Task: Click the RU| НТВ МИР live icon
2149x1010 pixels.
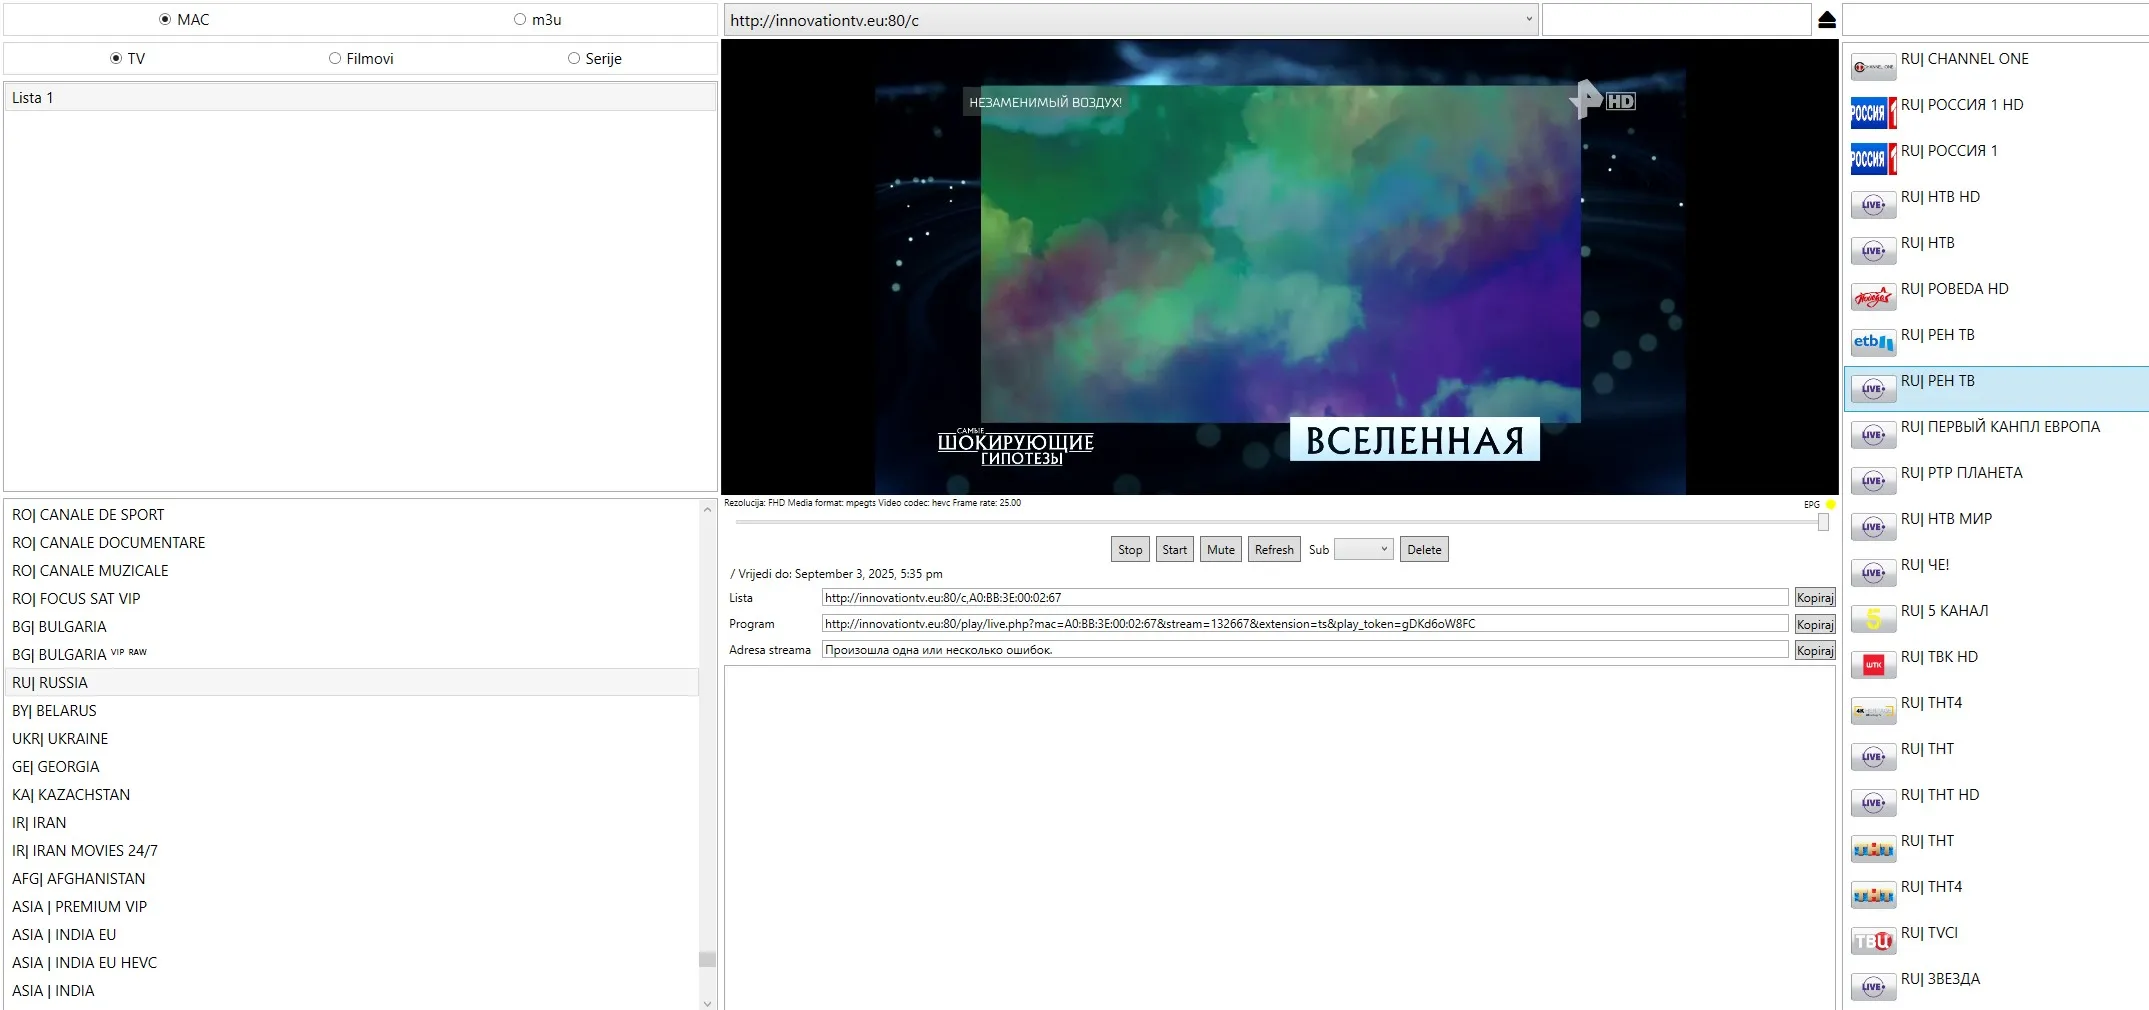Action: pos(1873,527)
